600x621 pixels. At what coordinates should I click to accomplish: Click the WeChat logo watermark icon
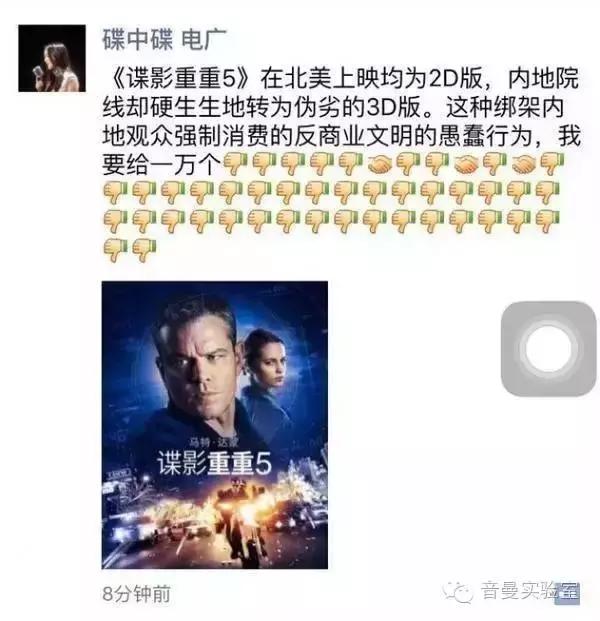click(458, 592)
